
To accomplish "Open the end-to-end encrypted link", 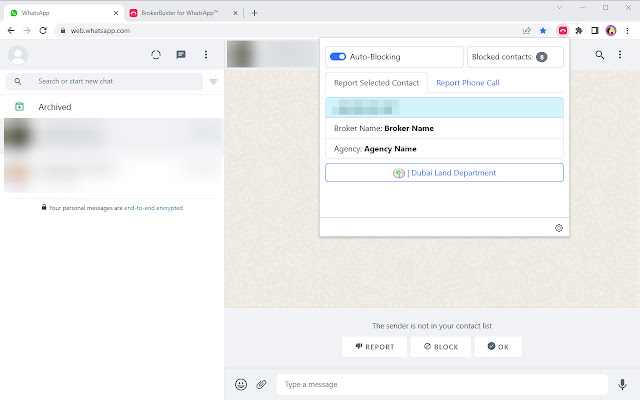I will point(153,208).
